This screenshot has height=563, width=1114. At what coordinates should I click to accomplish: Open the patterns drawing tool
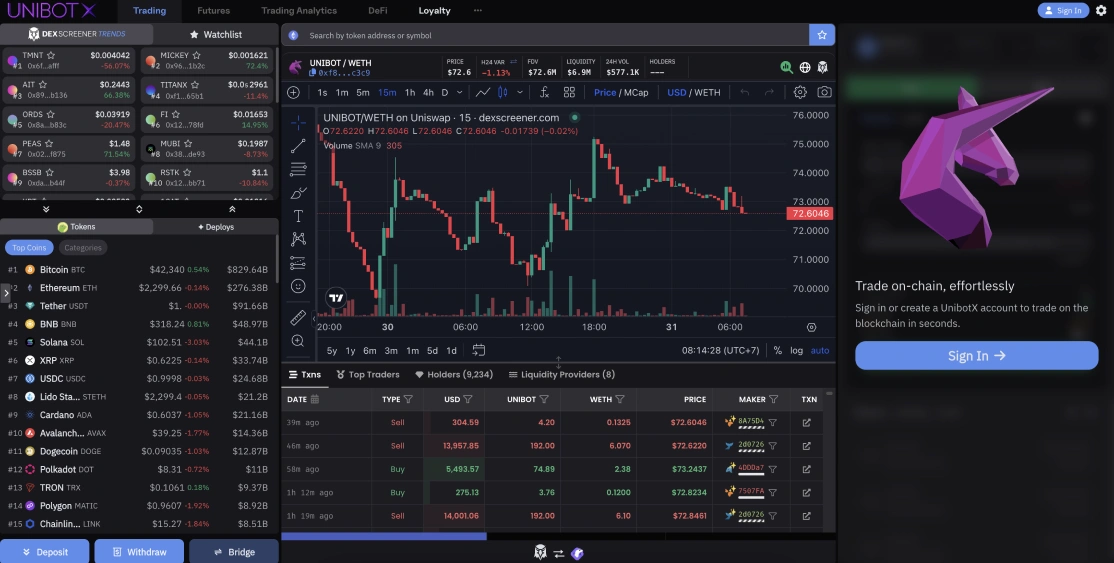coord(298,240)
